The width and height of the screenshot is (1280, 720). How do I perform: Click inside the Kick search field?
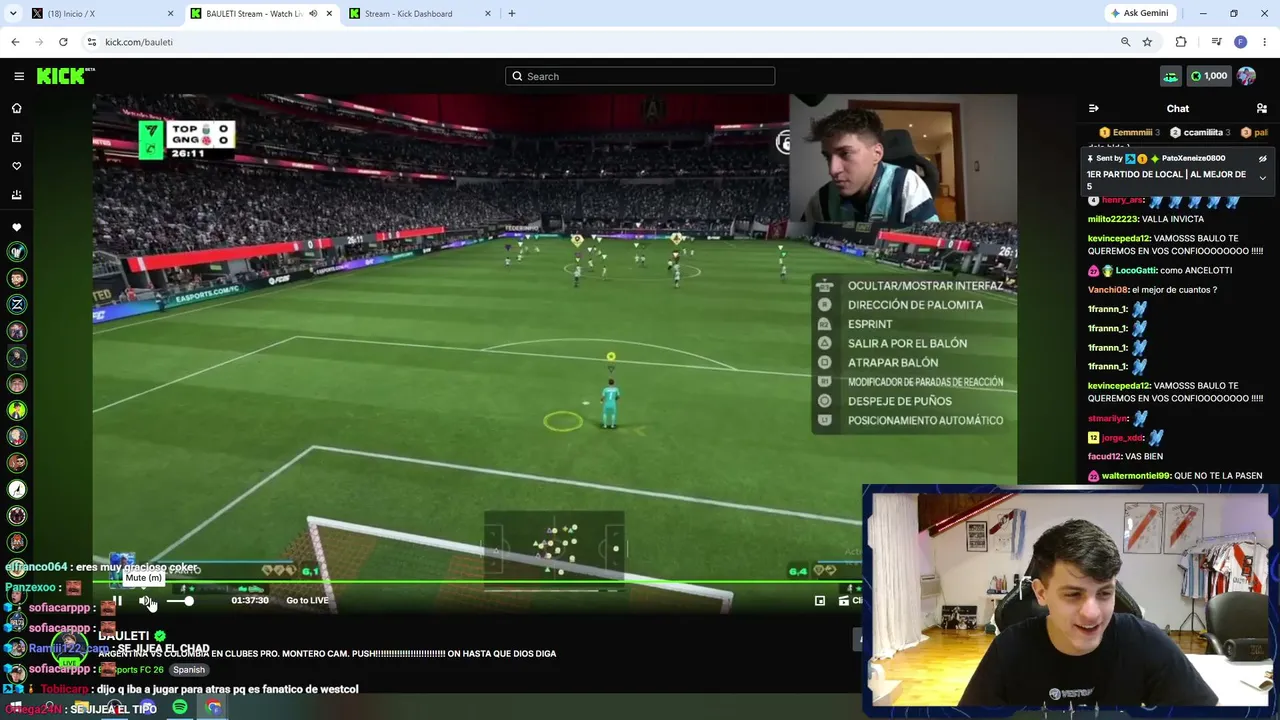pyautogui.click(x=640, y=76)
